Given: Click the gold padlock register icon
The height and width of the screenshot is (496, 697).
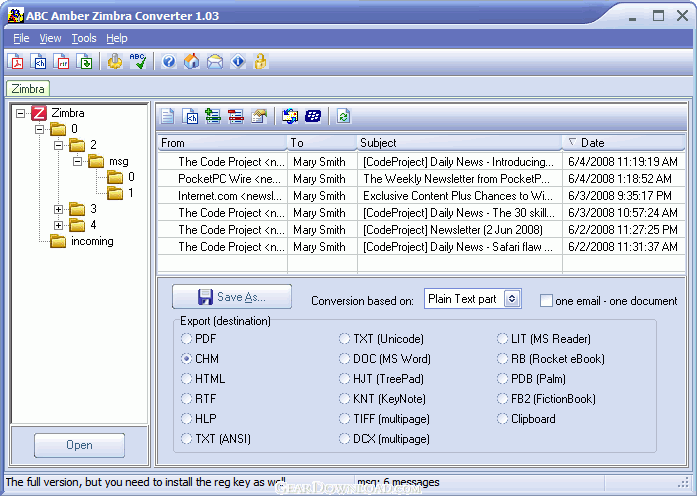Looking at the screenshot, I should point(260,61).
